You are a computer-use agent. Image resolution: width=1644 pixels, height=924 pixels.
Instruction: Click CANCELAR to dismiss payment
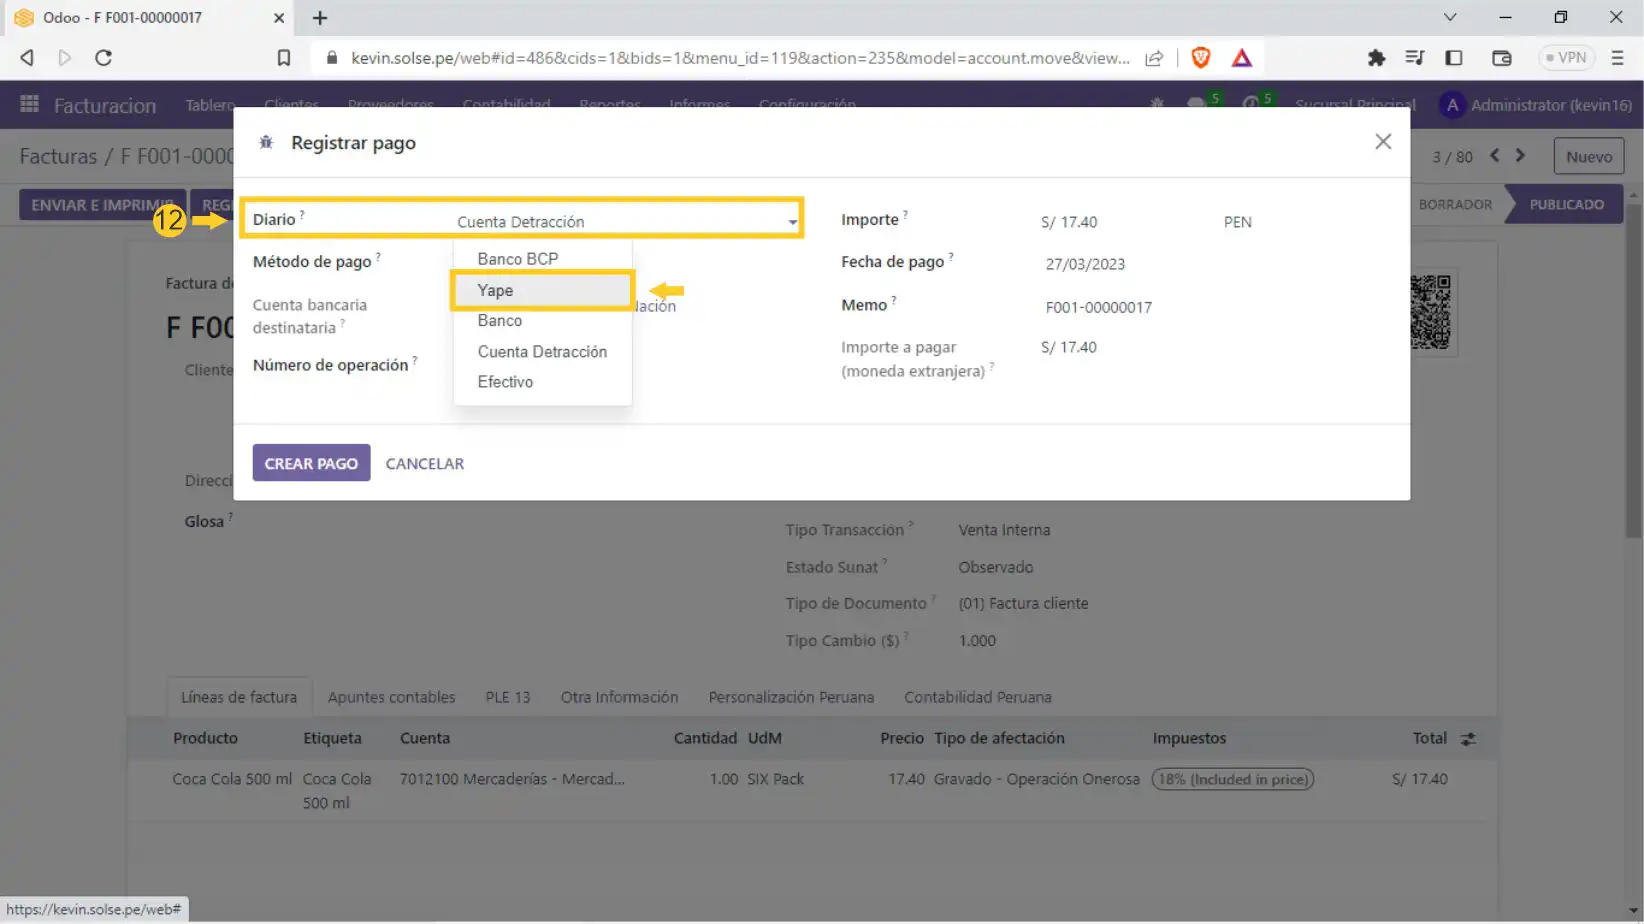424,464
